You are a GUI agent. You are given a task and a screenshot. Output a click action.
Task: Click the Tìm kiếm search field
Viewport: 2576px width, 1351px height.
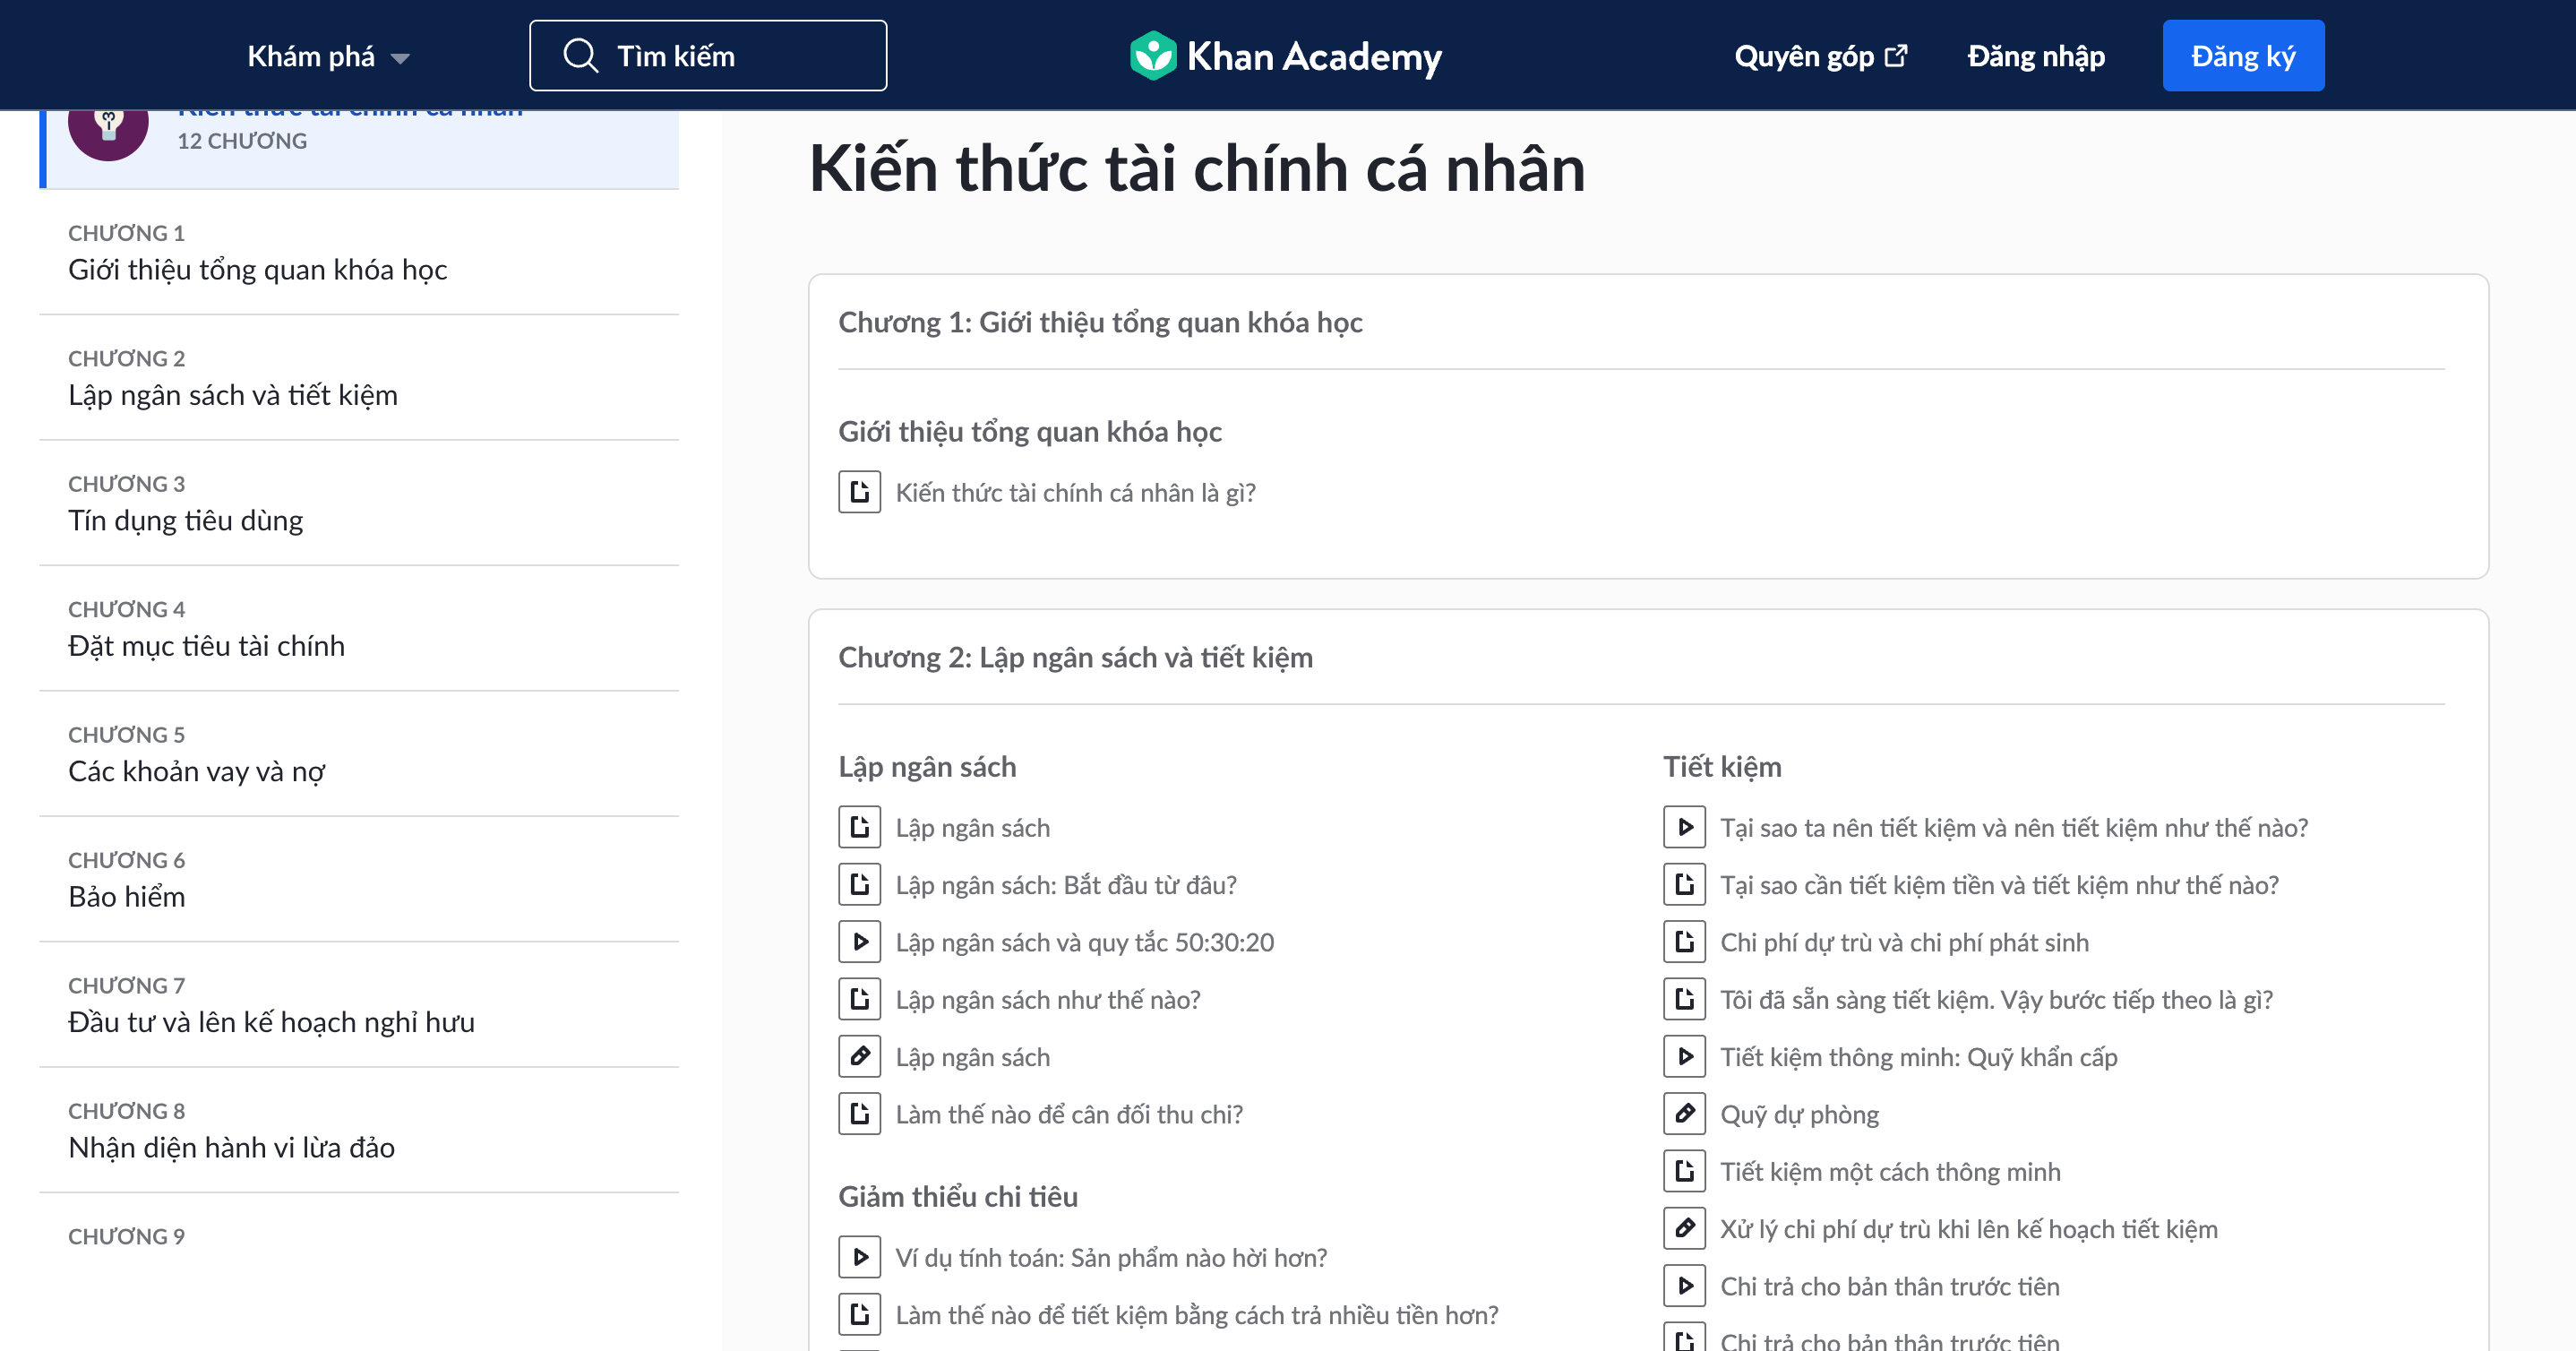[x=708, y=56]
